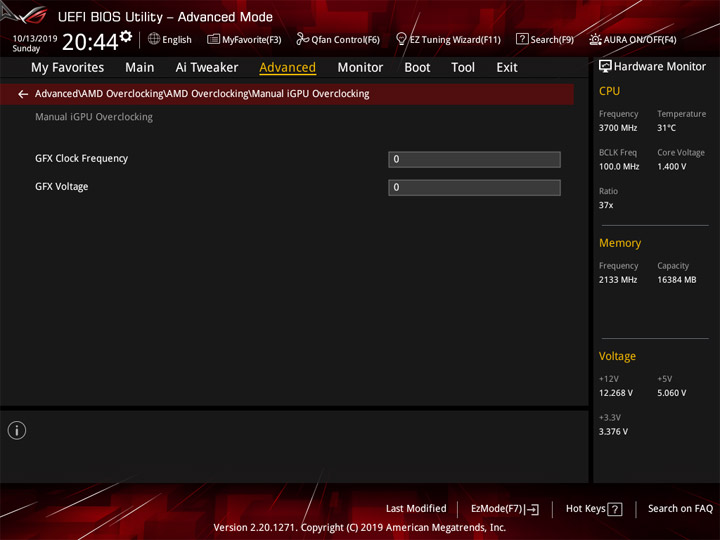The width and height of the screenshot is (720, 540).
Task: Click the CPU temperature value 31°C
Action: (x=666, y=128)
